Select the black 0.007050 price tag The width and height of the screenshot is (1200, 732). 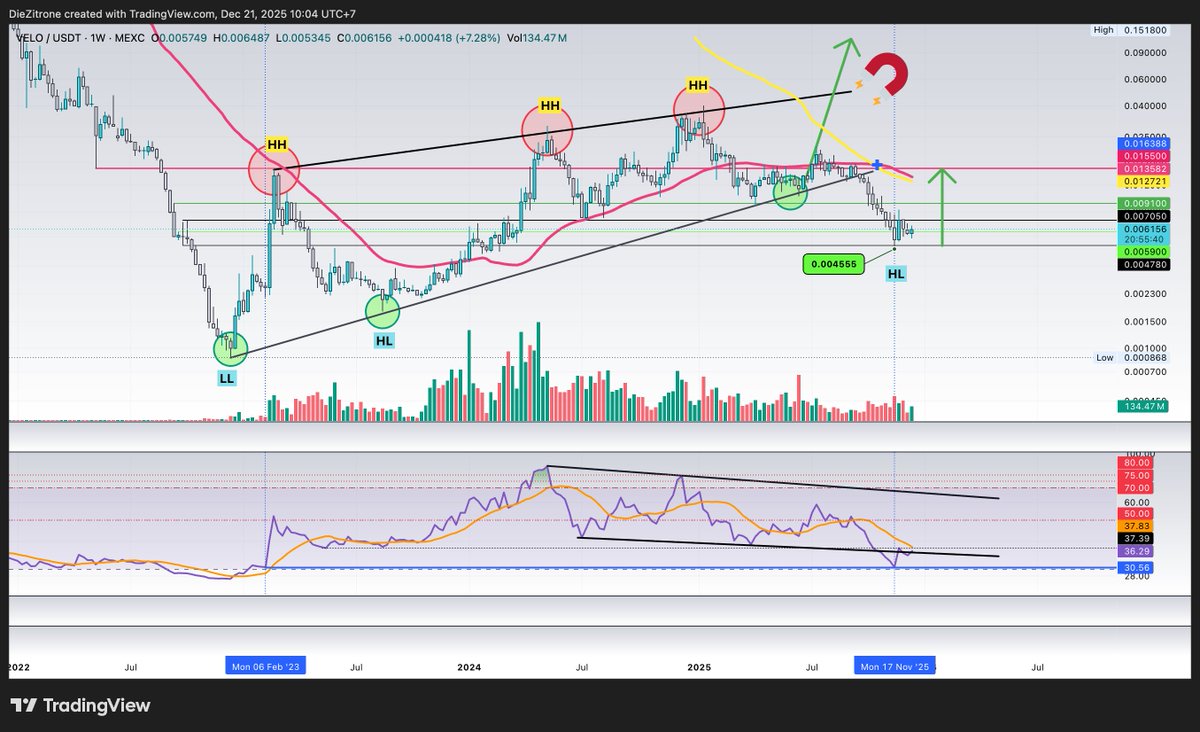(x=1144, y=217)
